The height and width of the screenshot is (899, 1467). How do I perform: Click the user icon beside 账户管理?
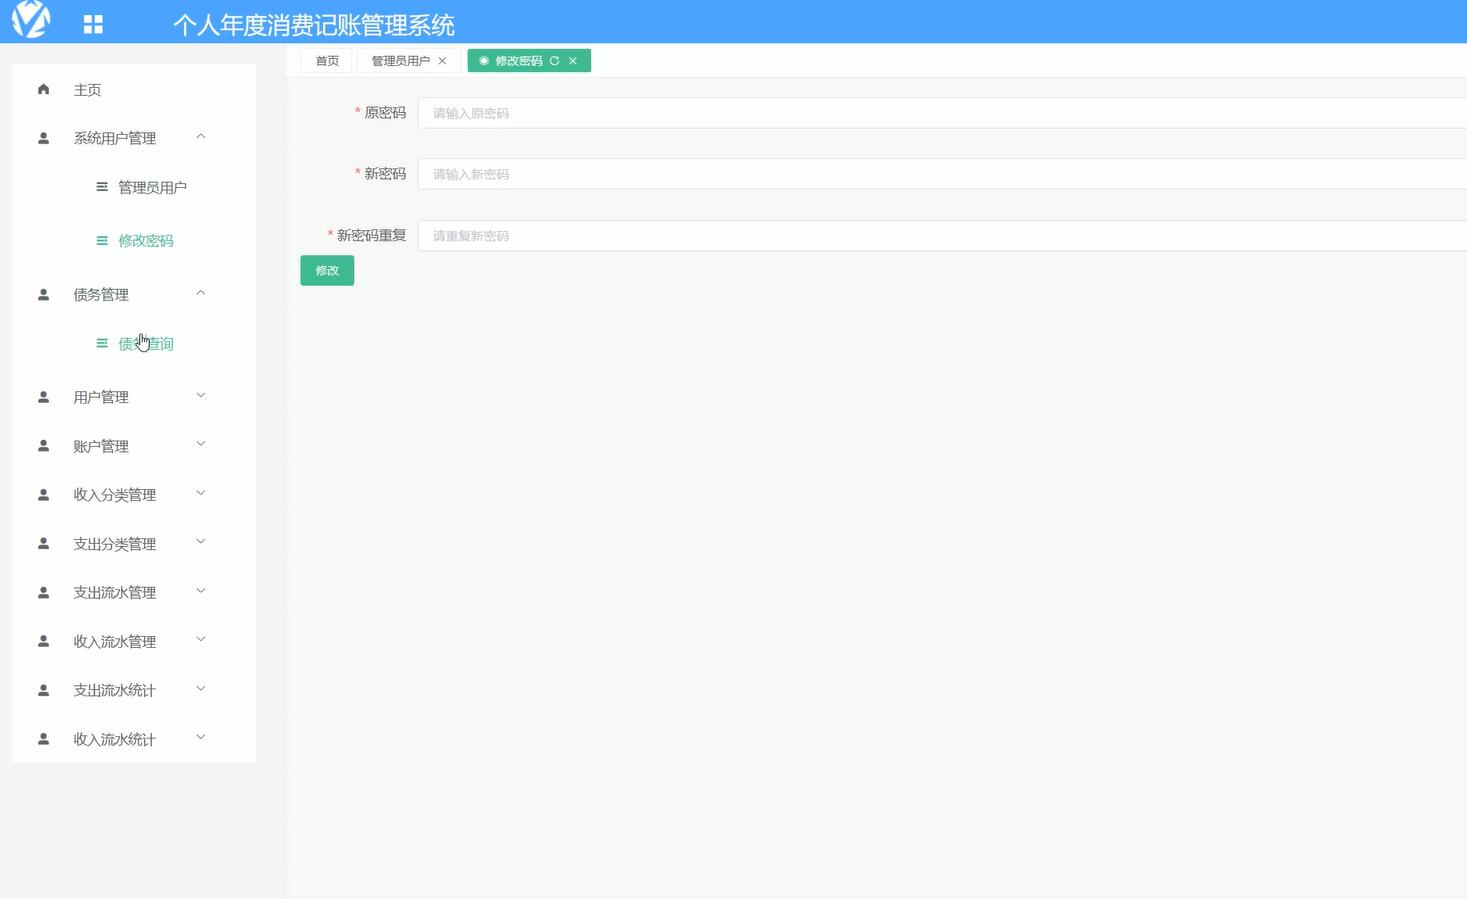point(43,446)
